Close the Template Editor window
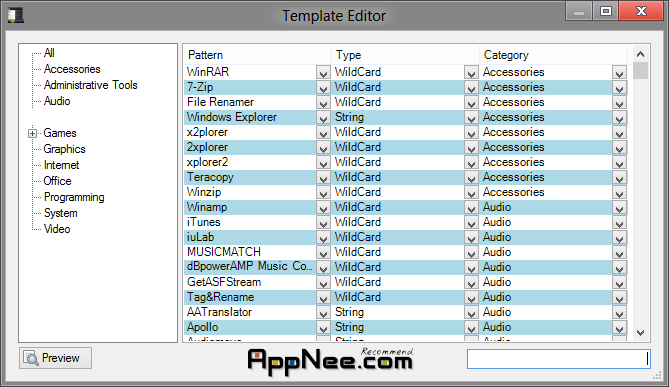The image size is (669, 387). coord(641,11)
